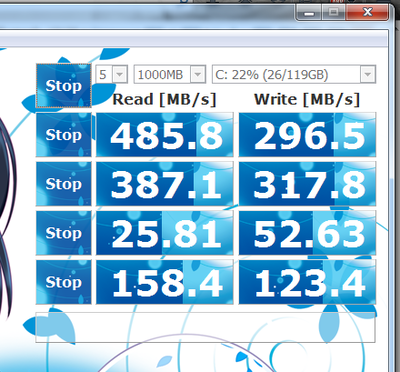This screenshot has height=372, width=400.
Task: Click the topmost Stop button beside the count dropdown
Action: pos(63,86)
